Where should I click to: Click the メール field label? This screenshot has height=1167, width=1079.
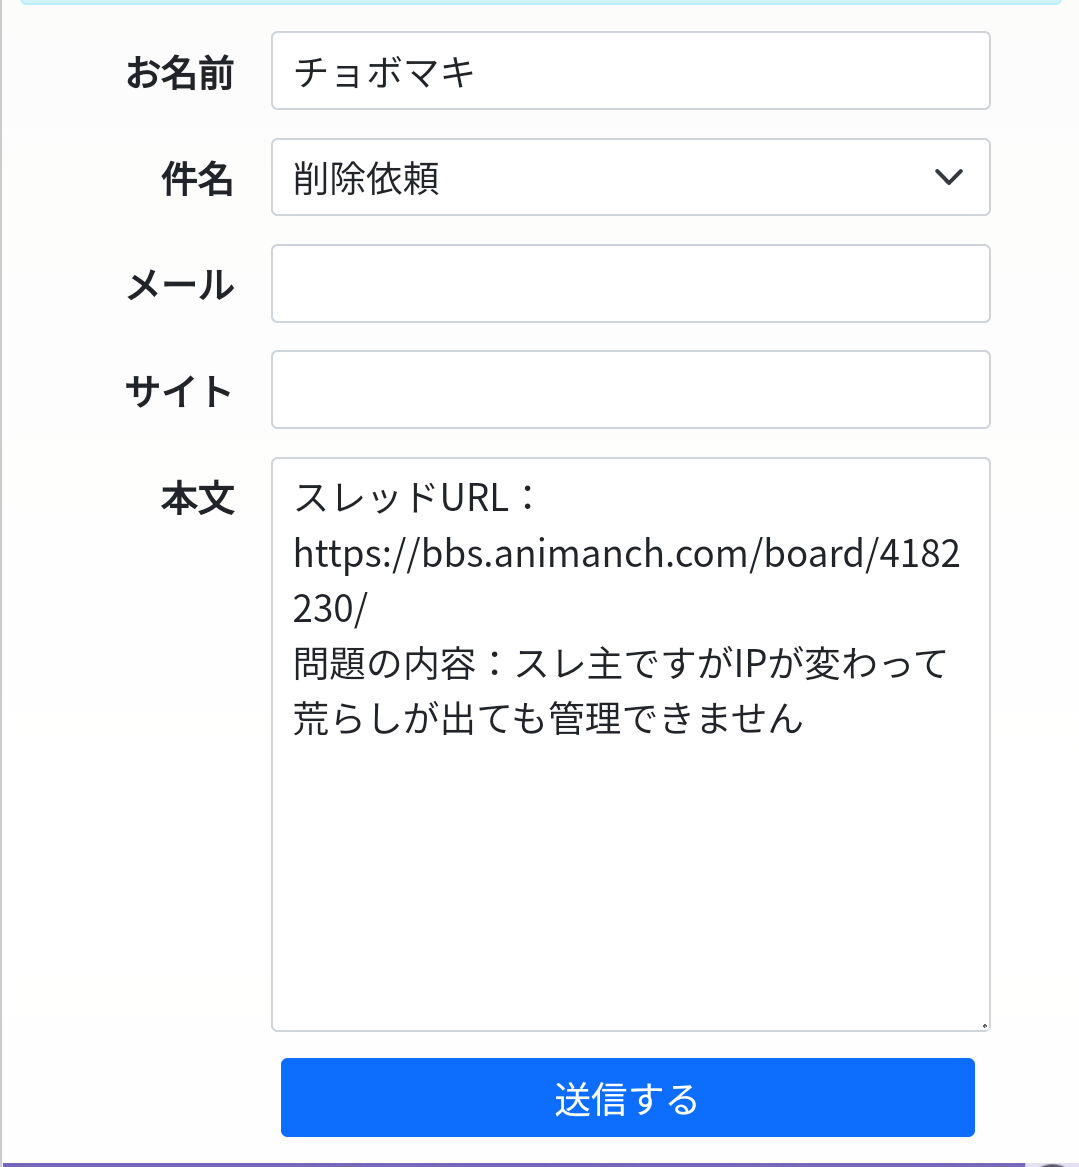tap(180, 285)
